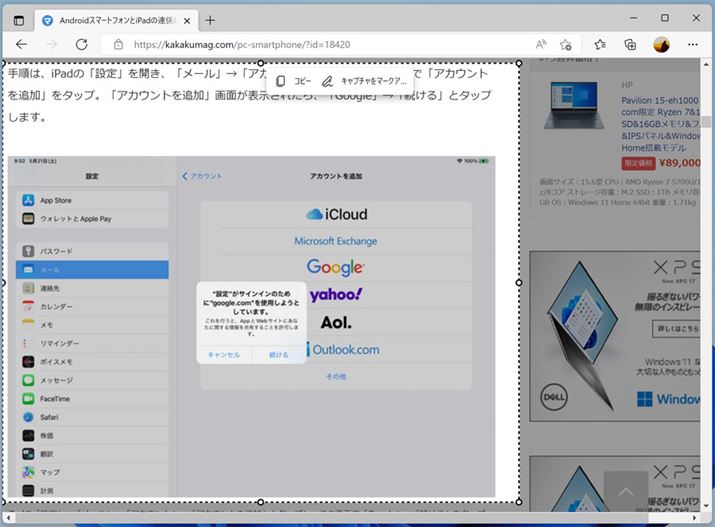Click 詳しくはこちら in the Dell XPS ad
Viewport: 715px width, 527px height.
coord(677,328)
